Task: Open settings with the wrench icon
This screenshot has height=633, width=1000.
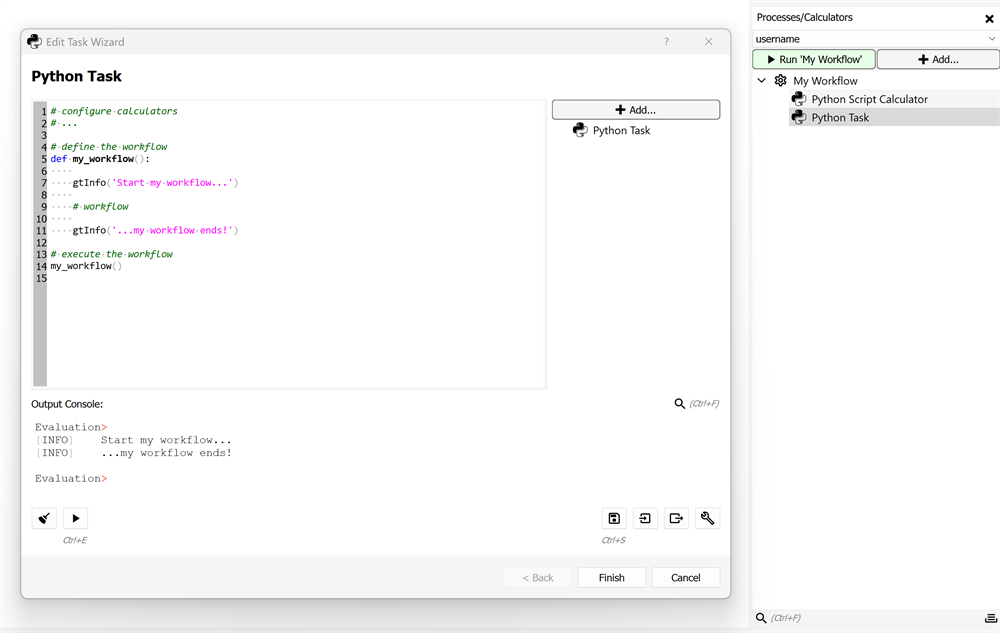Action: click(707, 518)
